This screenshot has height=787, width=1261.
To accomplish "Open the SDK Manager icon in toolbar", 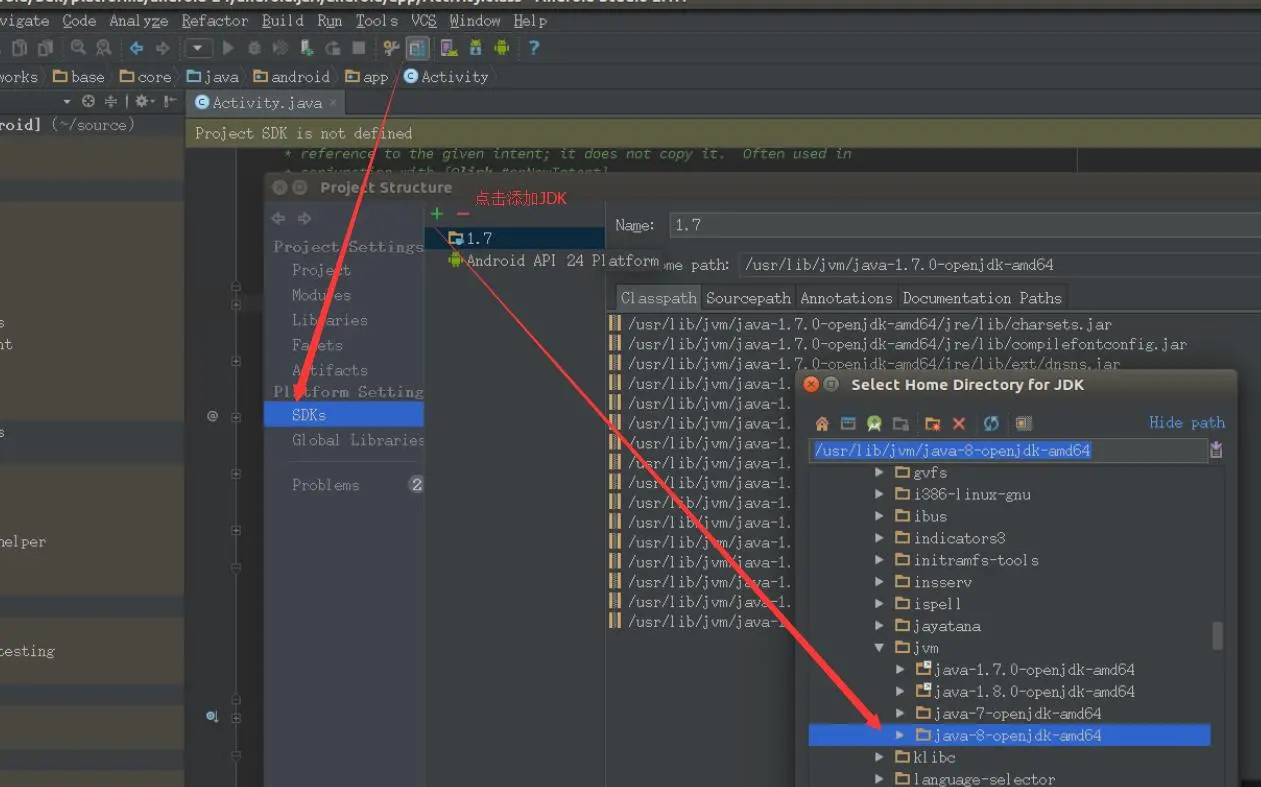I will 475,48.
